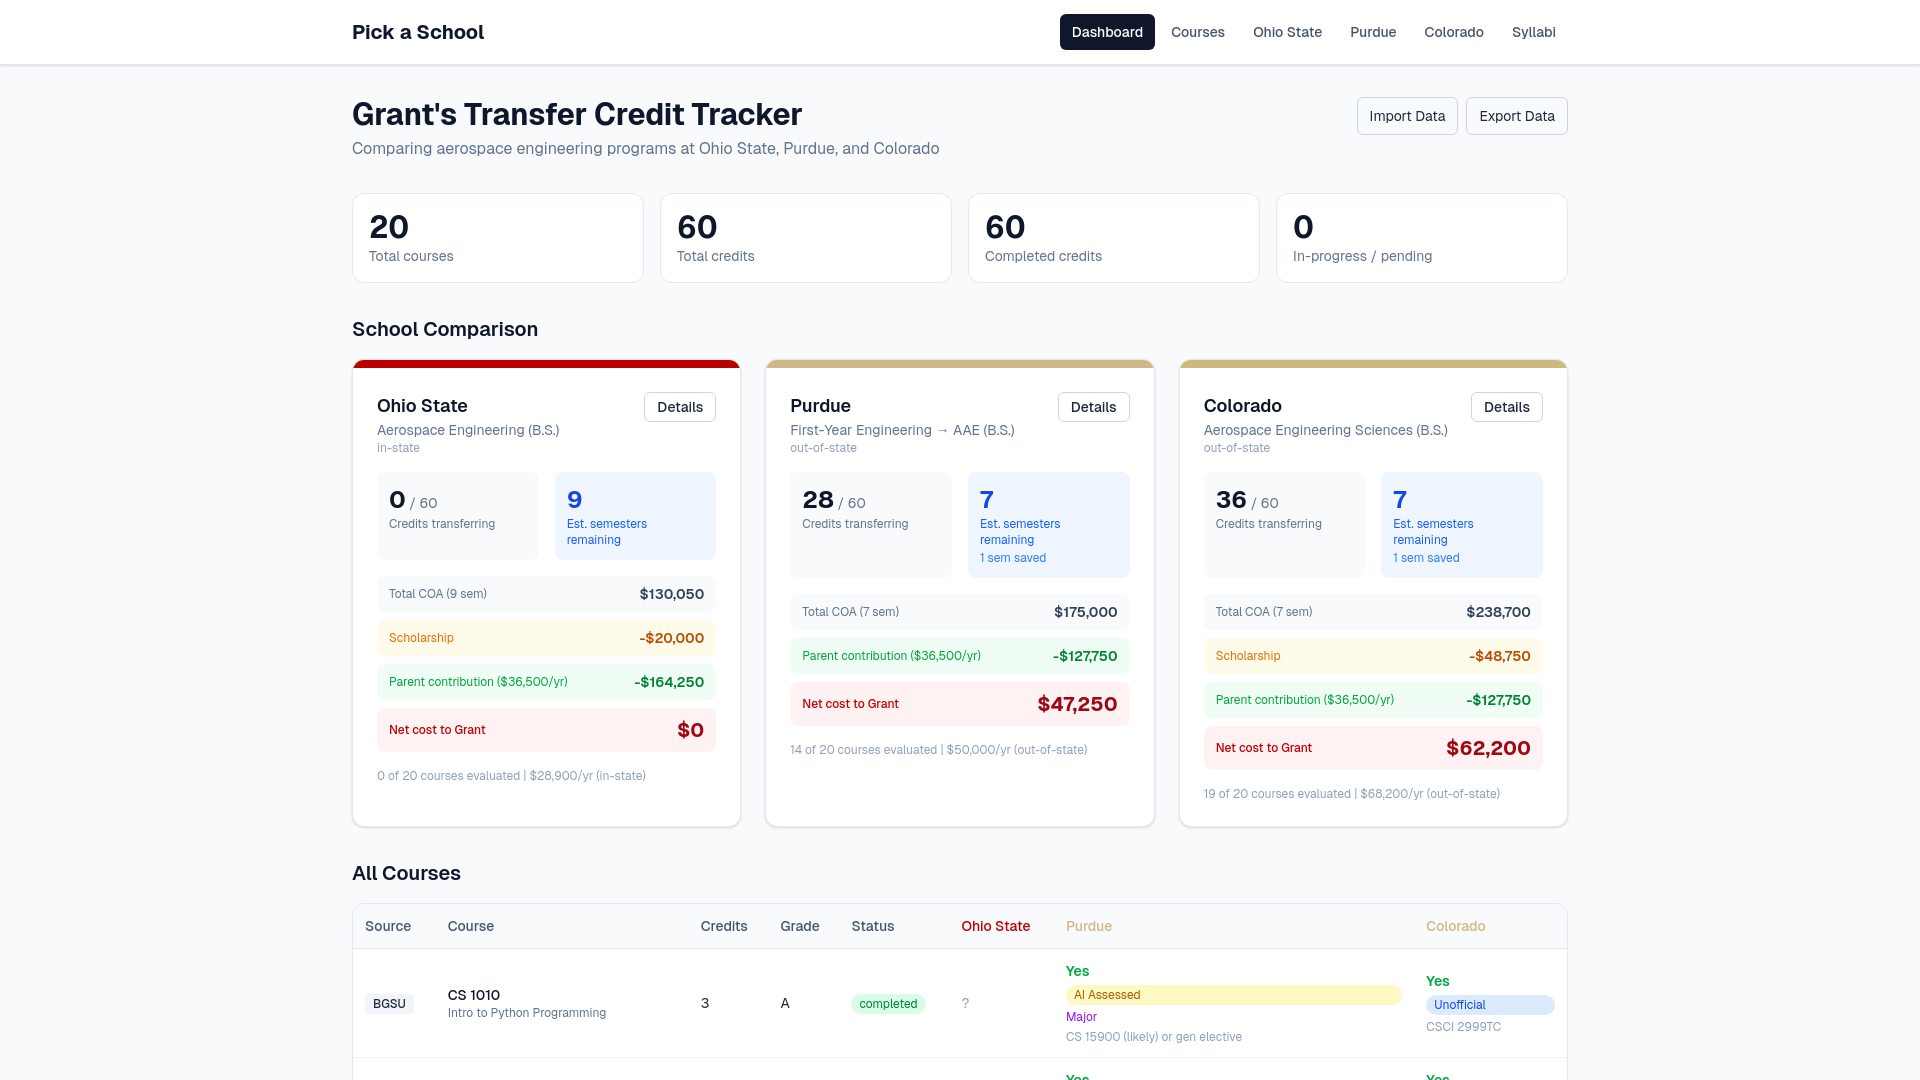Open the Dashboard nav tab
The image size is (1920, 1080).
[x=1107, y=32]
